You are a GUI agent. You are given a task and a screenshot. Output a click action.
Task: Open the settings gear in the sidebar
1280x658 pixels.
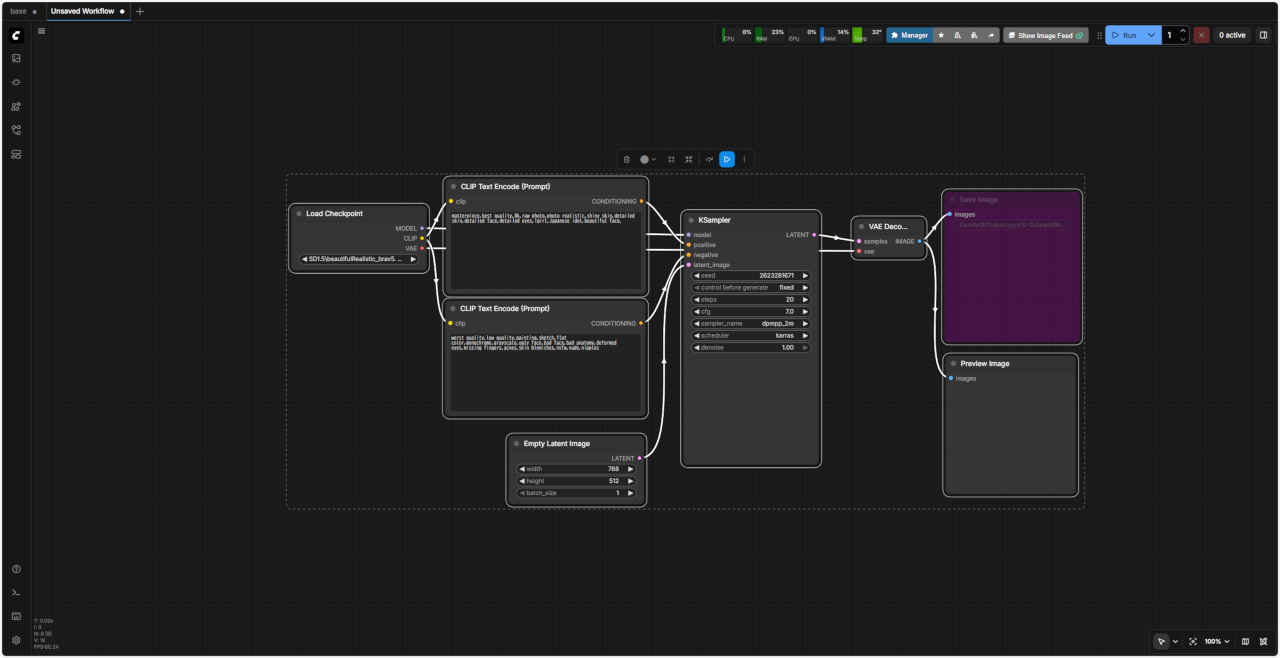click(16, 640)
